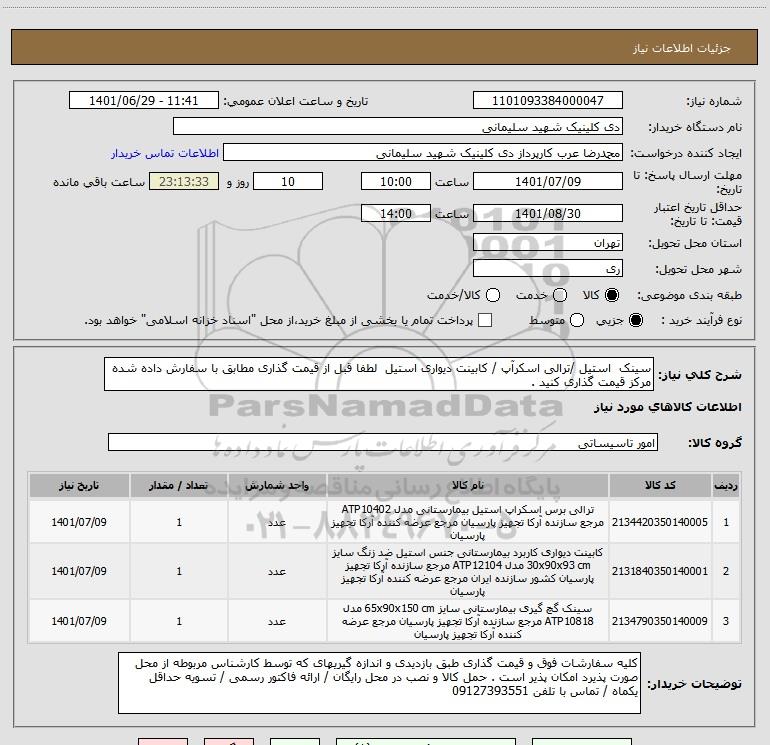Click the need number field 1101093384000047

548,100
